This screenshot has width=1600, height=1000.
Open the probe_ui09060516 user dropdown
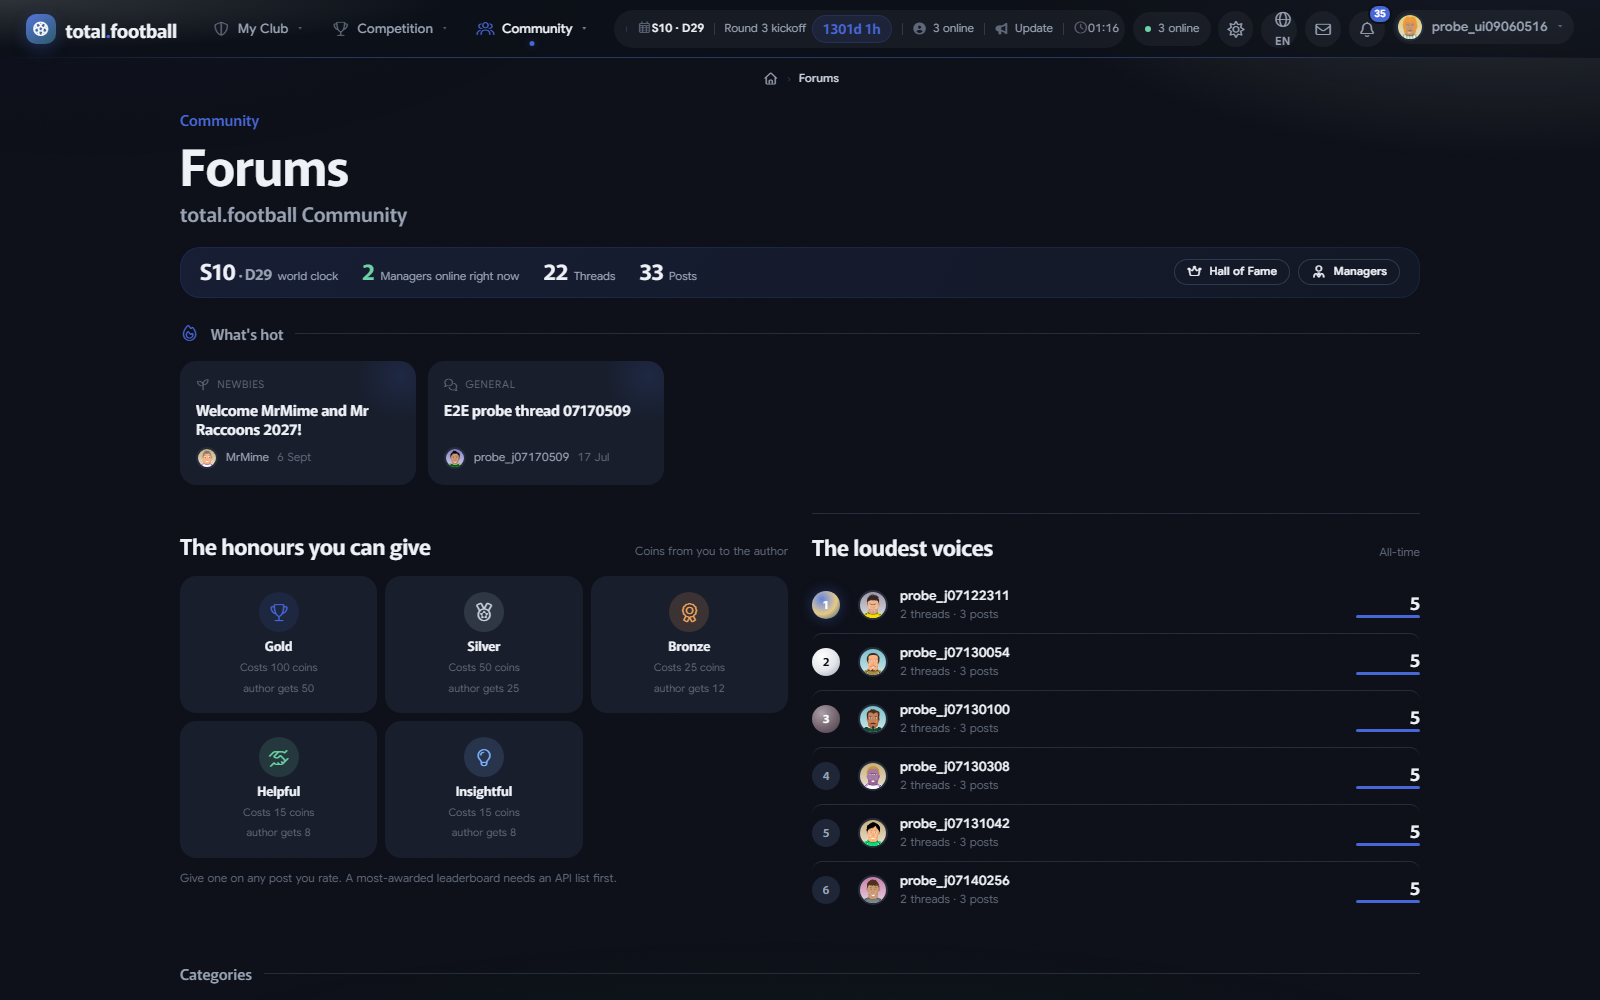pos(1484,28)
